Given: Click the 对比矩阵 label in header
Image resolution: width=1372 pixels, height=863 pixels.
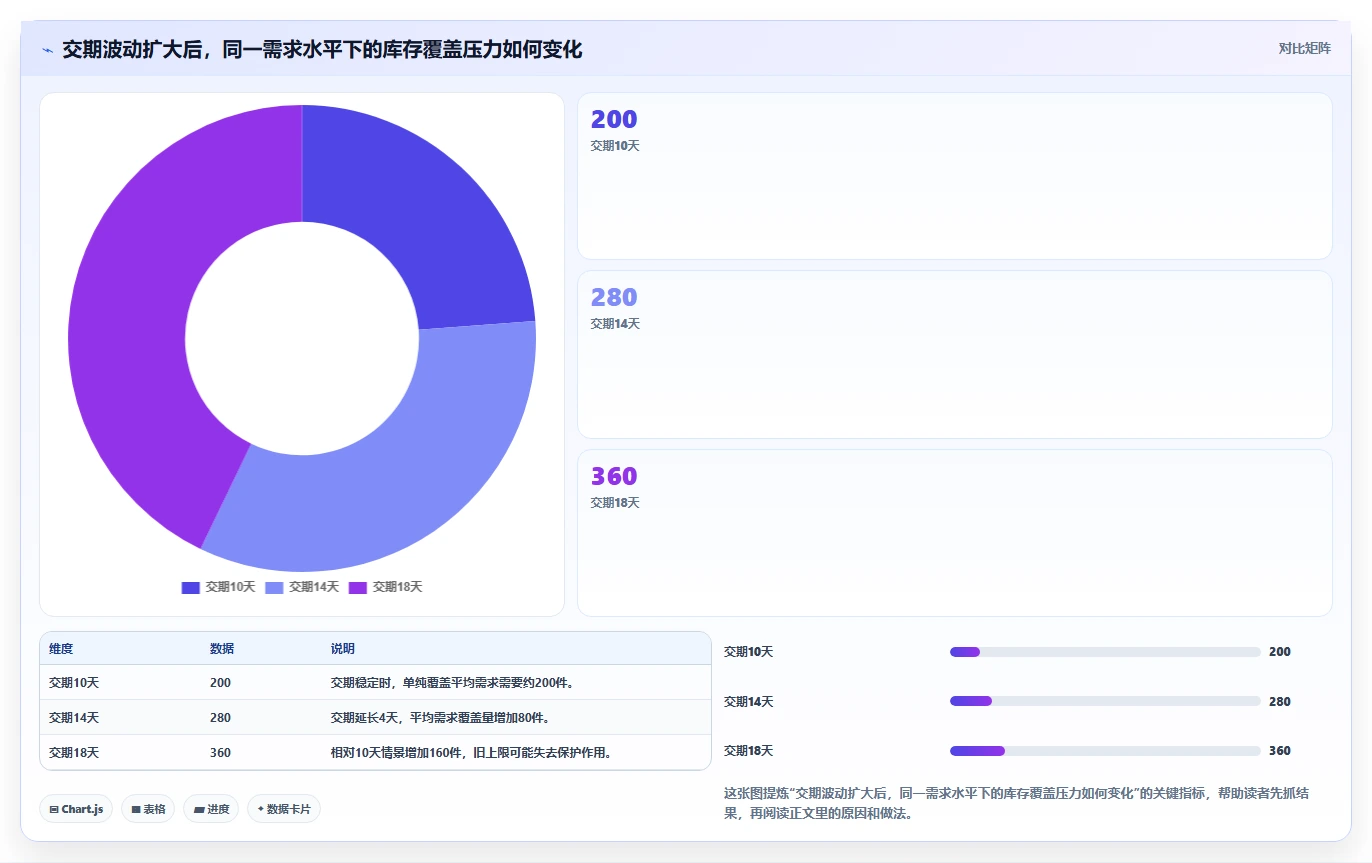Looking at the screenshot, I should click(x=1304, y=49).
